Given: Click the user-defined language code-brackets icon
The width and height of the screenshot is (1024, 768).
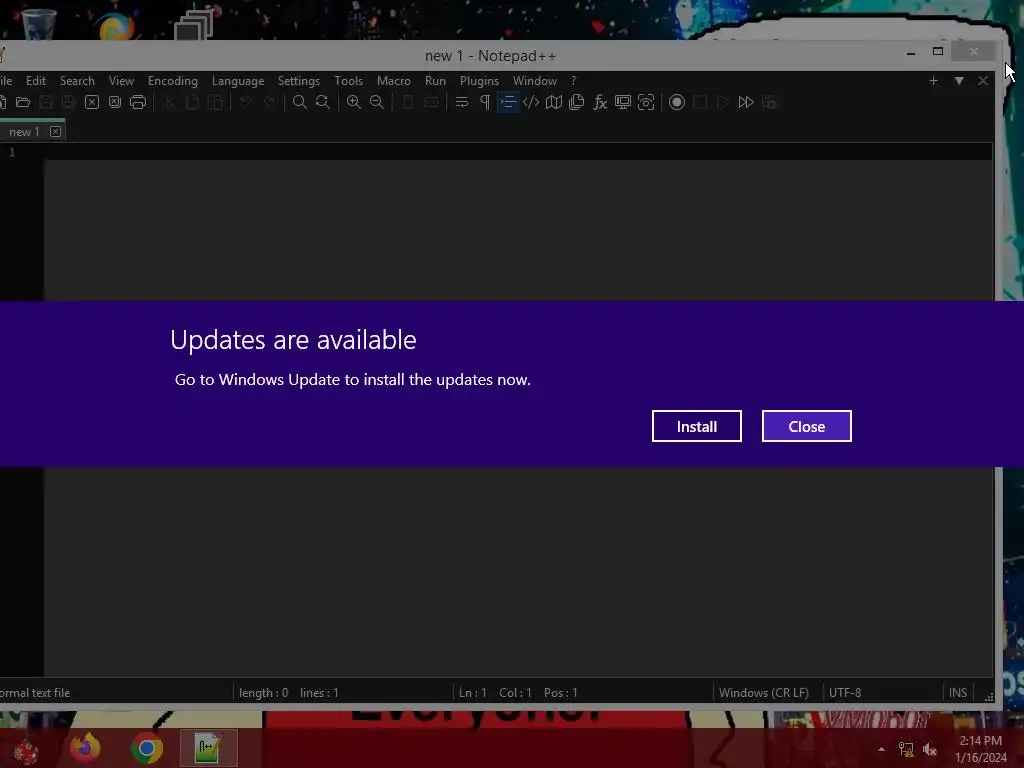Looking at the screenshot, I should (x=531, y=102).
